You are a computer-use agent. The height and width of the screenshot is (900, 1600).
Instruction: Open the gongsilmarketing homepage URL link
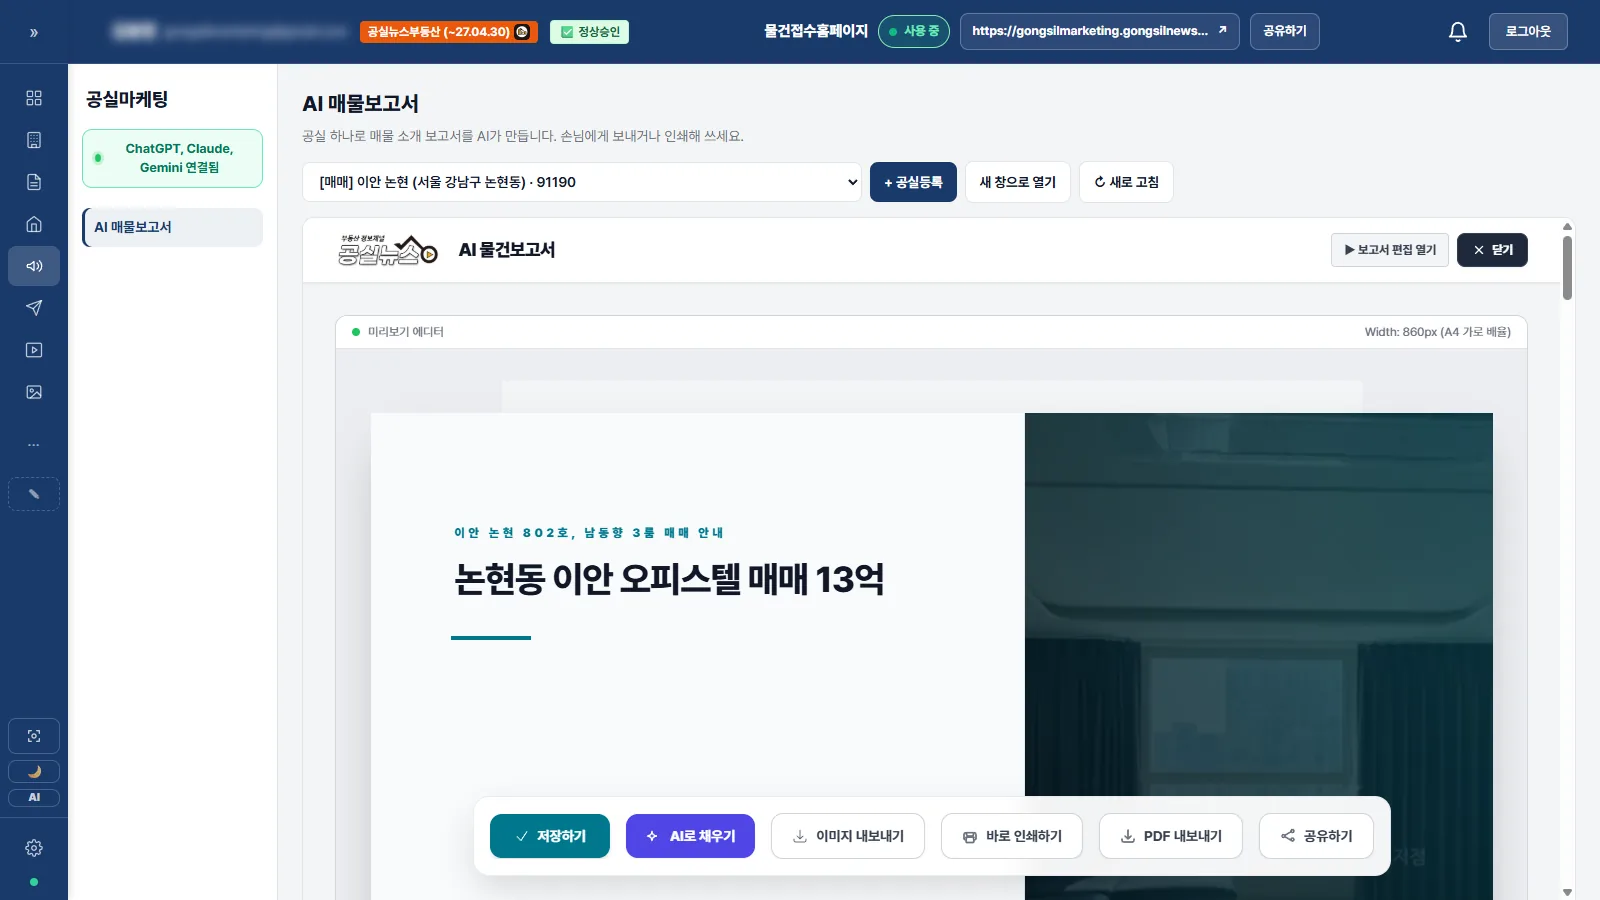click(x=1099, y=32)
